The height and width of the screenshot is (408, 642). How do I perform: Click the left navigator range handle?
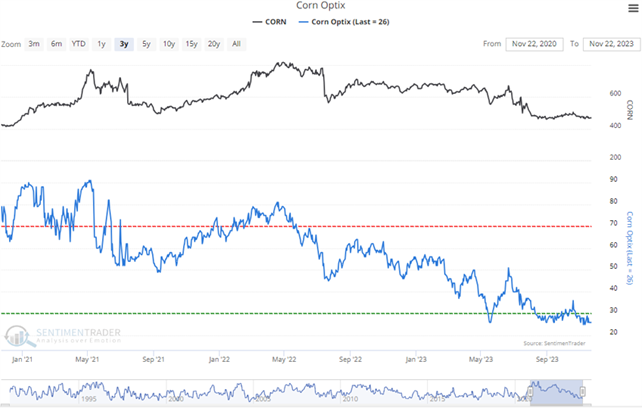tap(530, 392)
